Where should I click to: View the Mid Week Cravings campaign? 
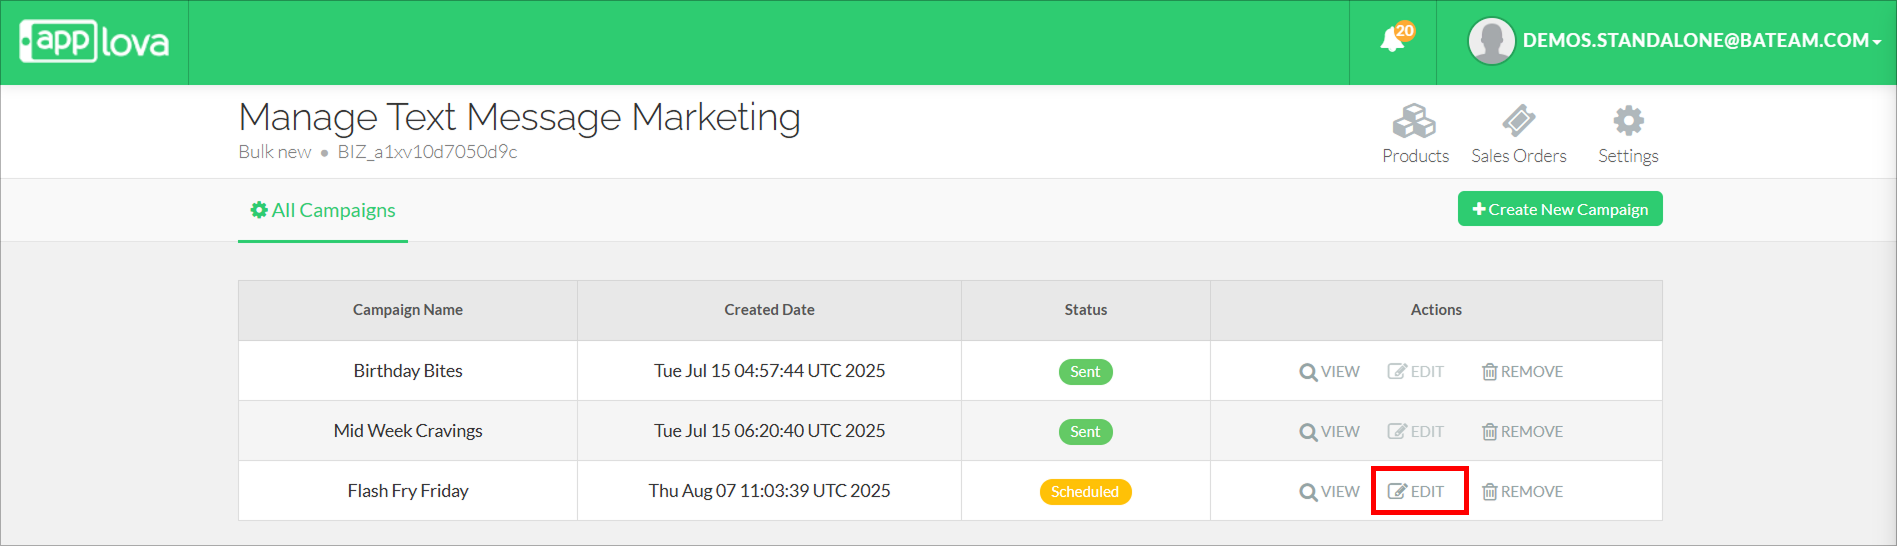tap(1329, 432)
